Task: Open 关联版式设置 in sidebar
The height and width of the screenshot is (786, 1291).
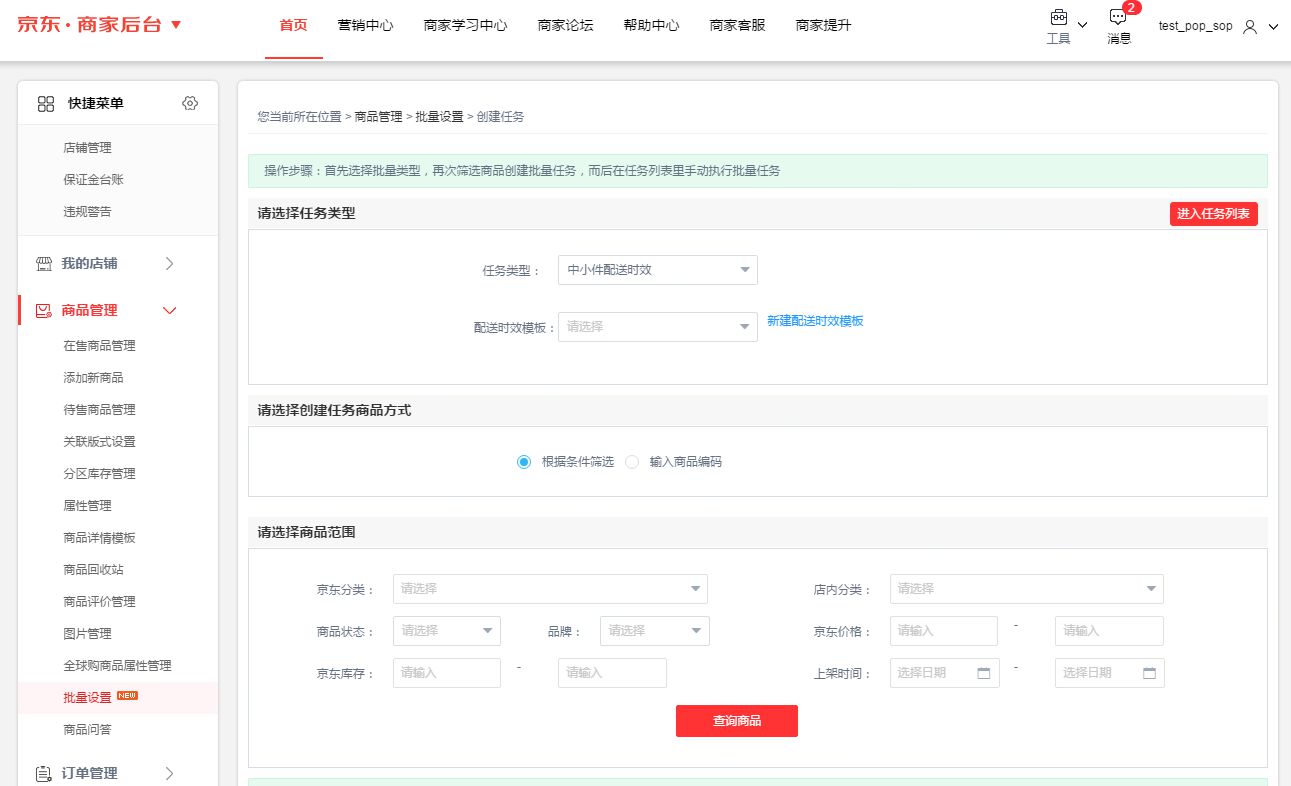Action: click(x=100, y=442)
